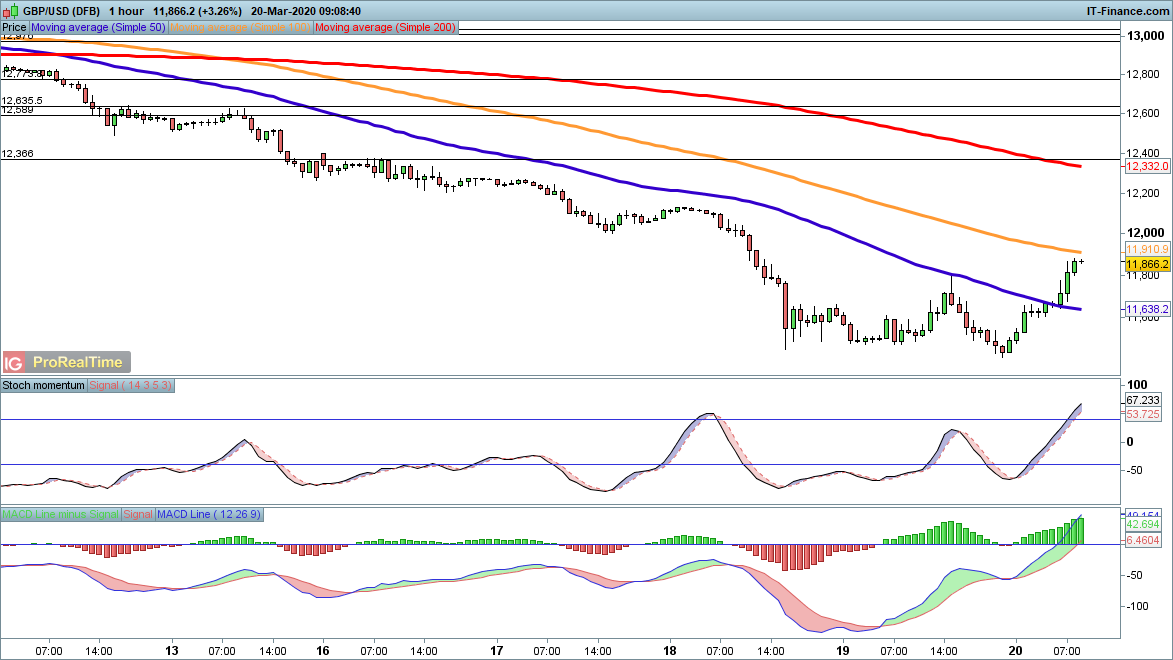Viewport: 1173px width, 660px height.
Task: Open the IT-Finance.com link
Action: click(x=1127, y=11)
